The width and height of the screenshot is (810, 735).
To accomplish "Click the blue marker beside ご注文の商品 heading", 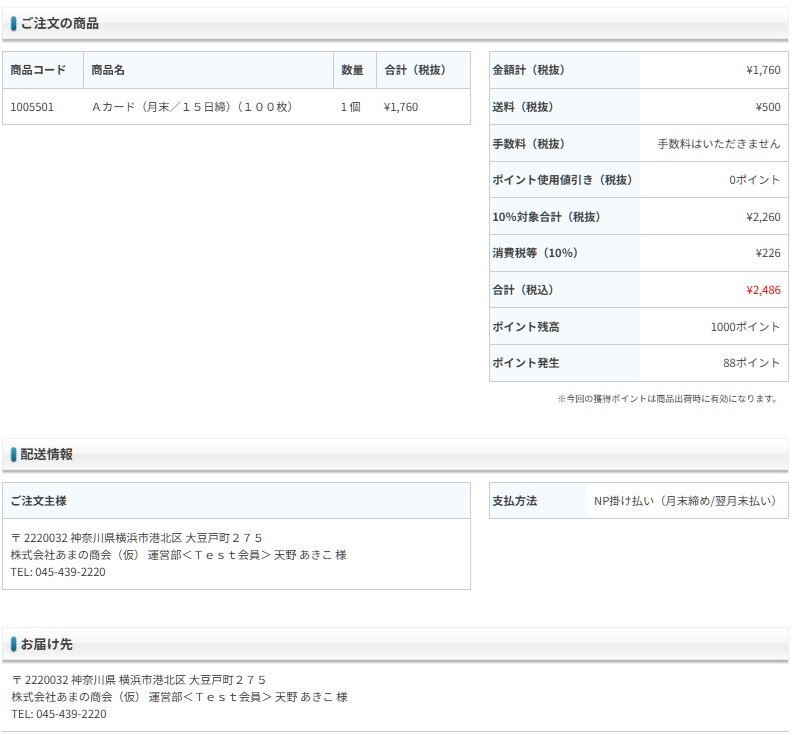I will click(x=13, y=23).
